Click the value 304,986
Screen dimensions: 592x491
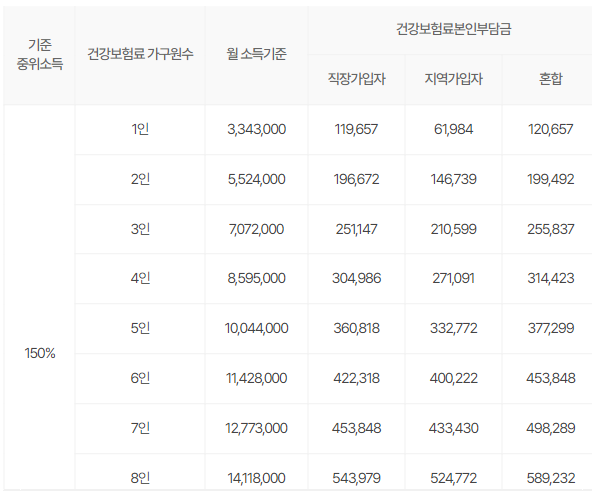(356, 279)
